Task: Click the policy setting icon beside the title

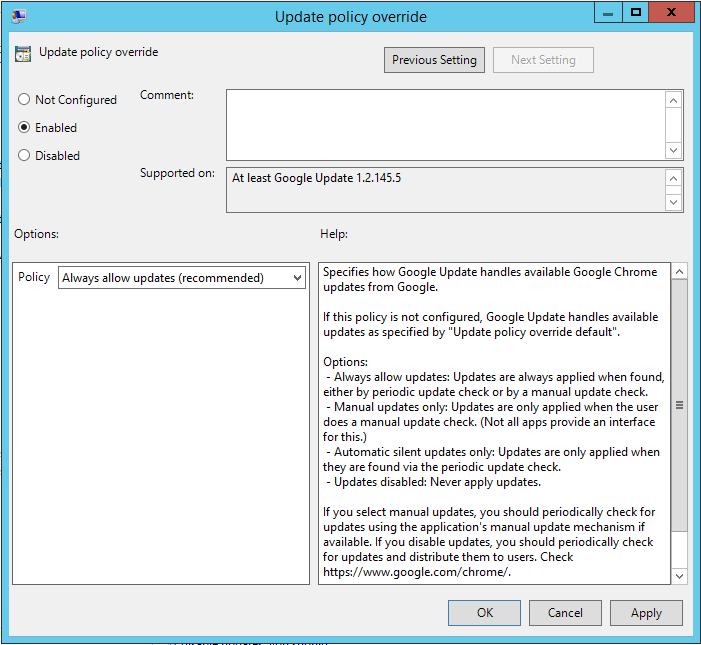Action: 23,53
